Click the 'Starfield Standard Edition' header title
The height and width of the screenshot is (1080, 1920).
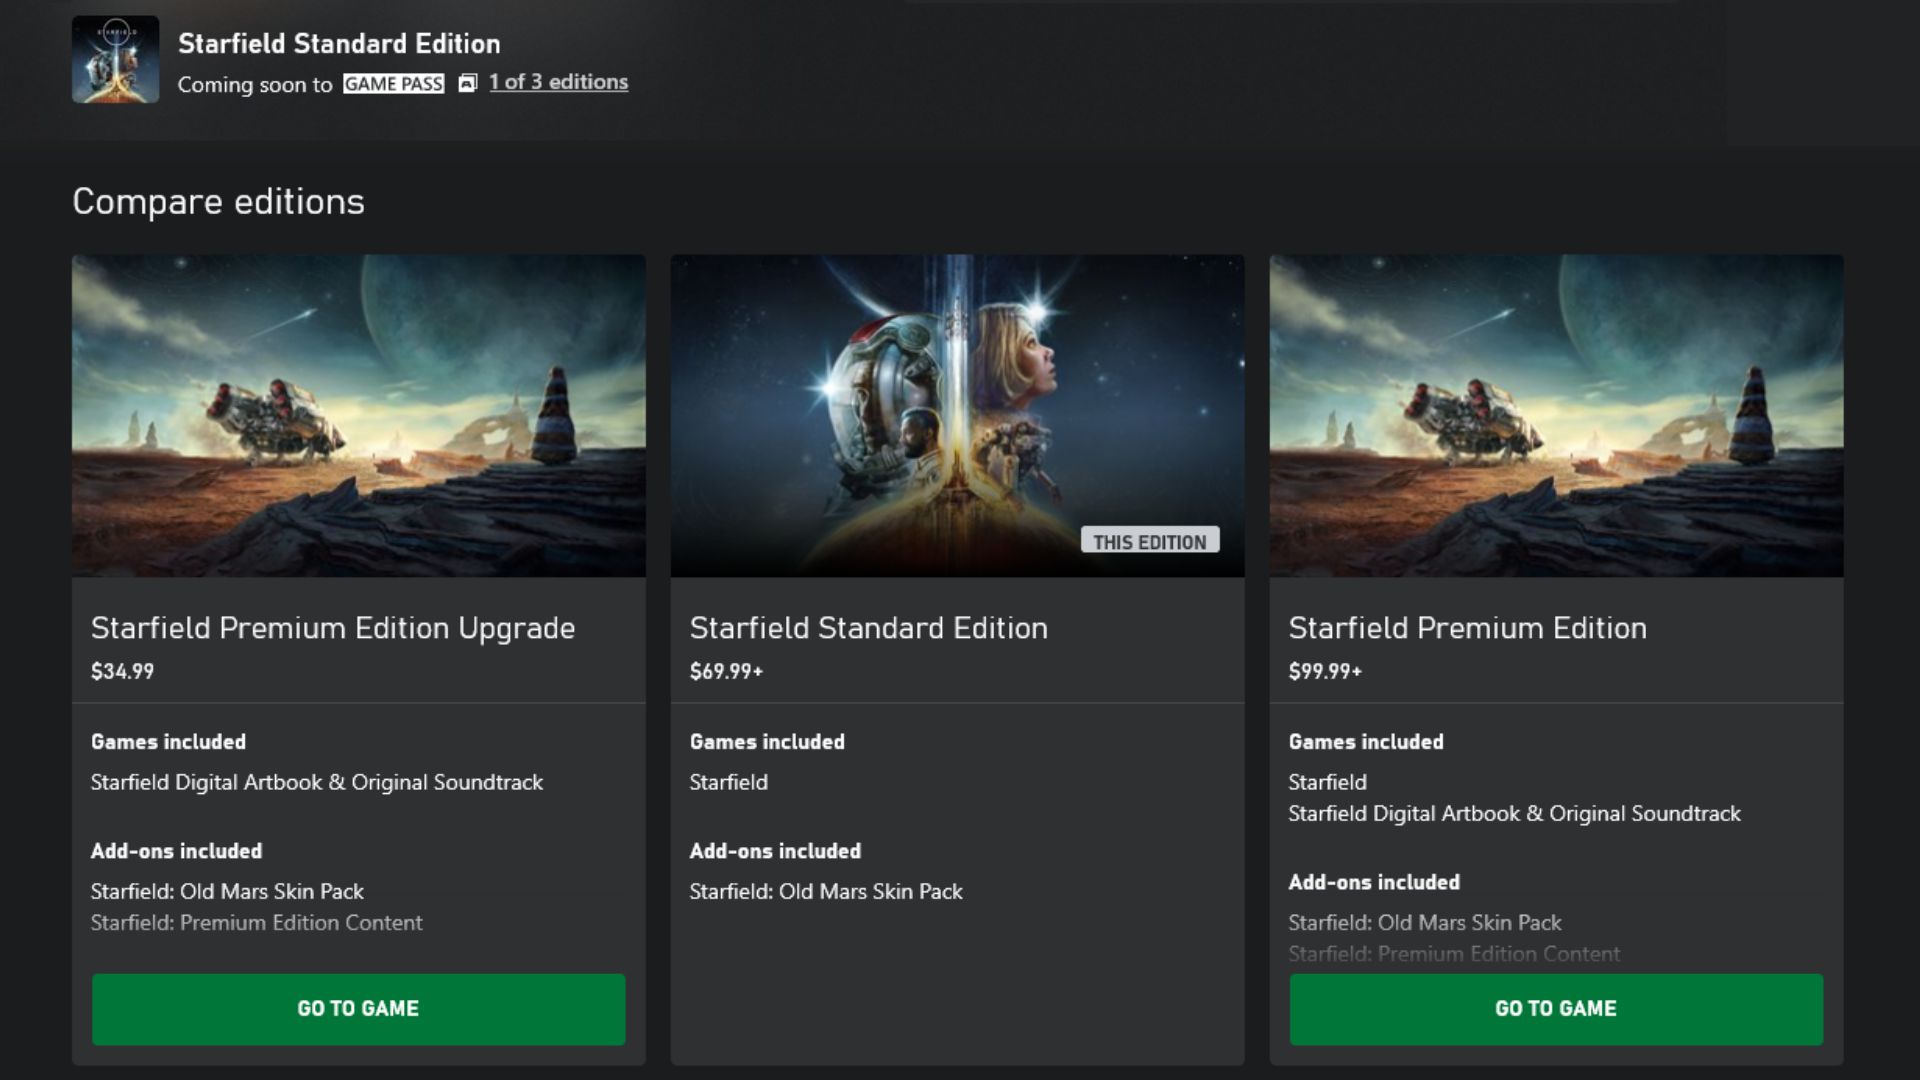tap(339, 44)
